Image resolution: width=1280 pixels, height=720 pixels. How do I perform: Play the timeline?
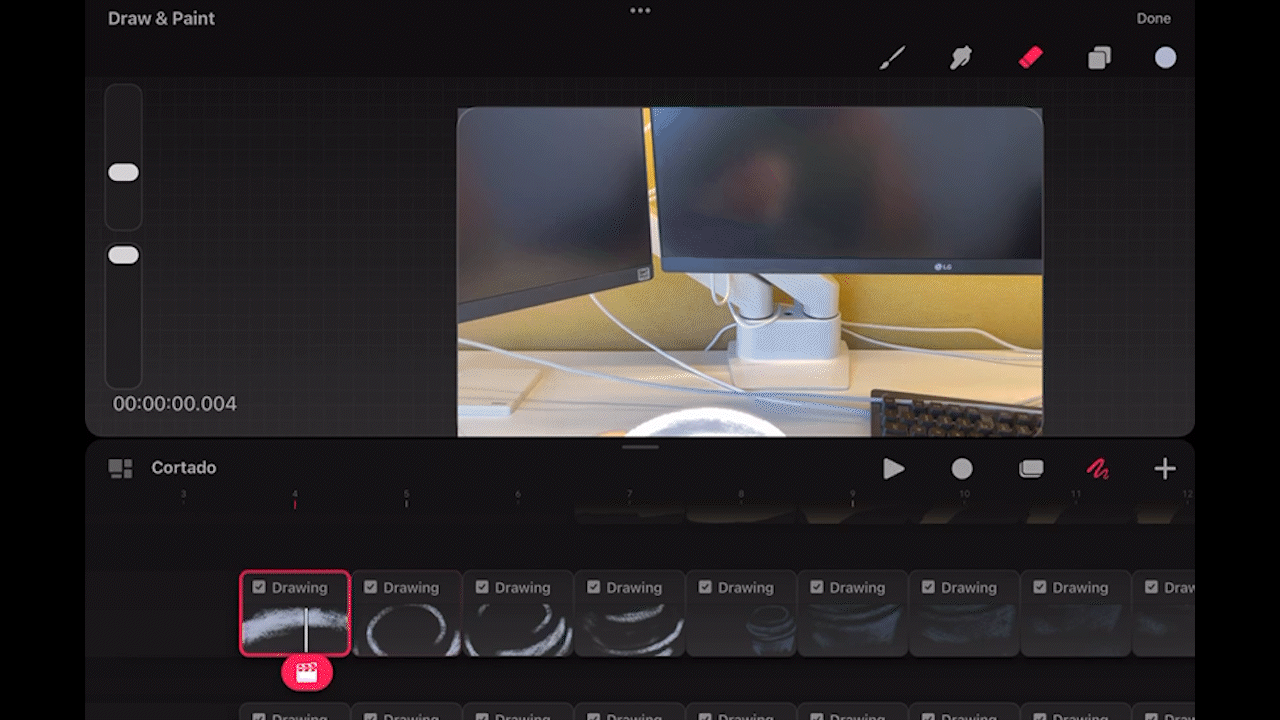894,468
